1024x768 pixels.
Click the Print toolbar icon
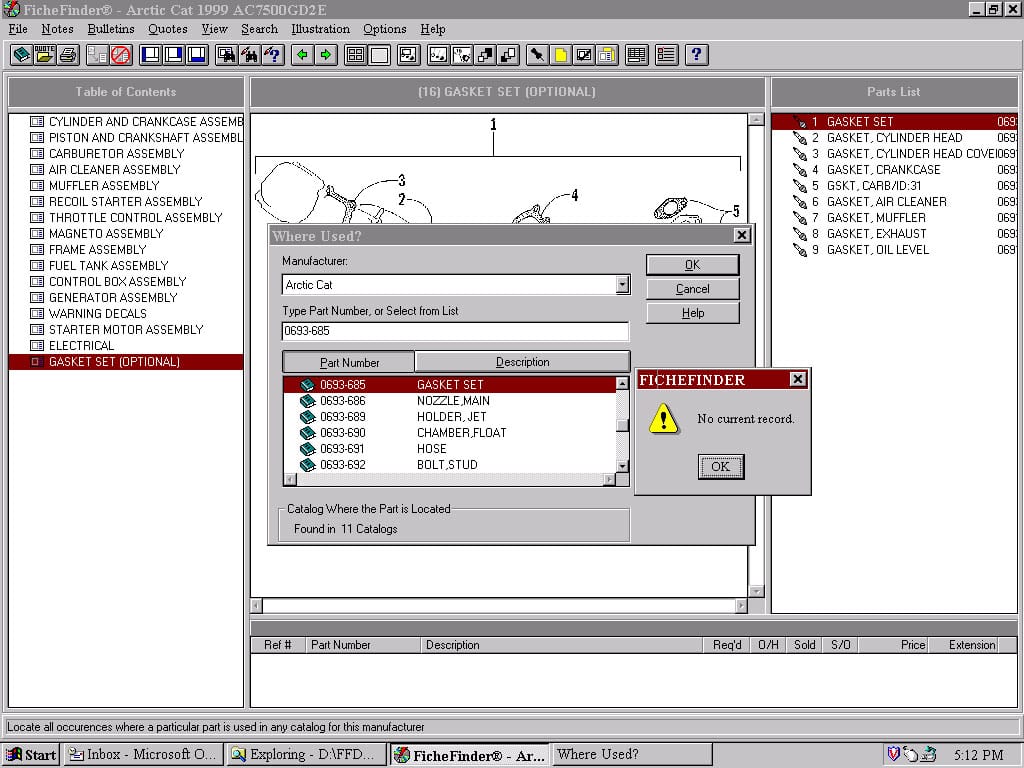coord(68,55)
